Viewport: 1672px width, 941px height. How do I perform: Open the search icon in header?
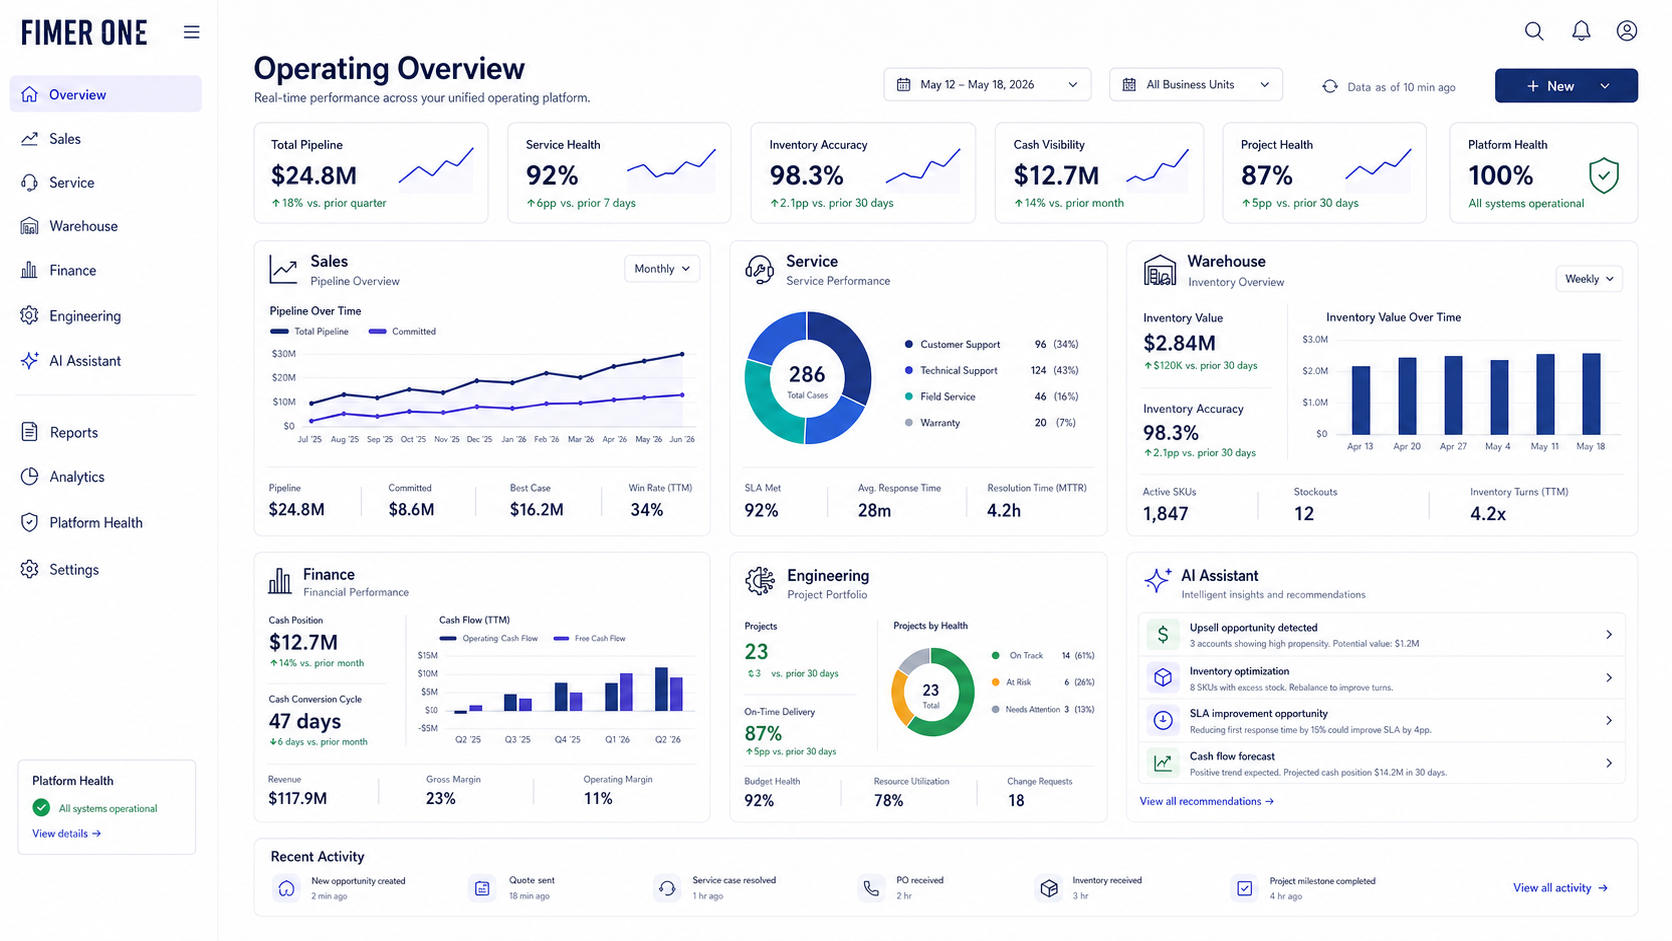pyautogui.click(x=1533, y=31)
